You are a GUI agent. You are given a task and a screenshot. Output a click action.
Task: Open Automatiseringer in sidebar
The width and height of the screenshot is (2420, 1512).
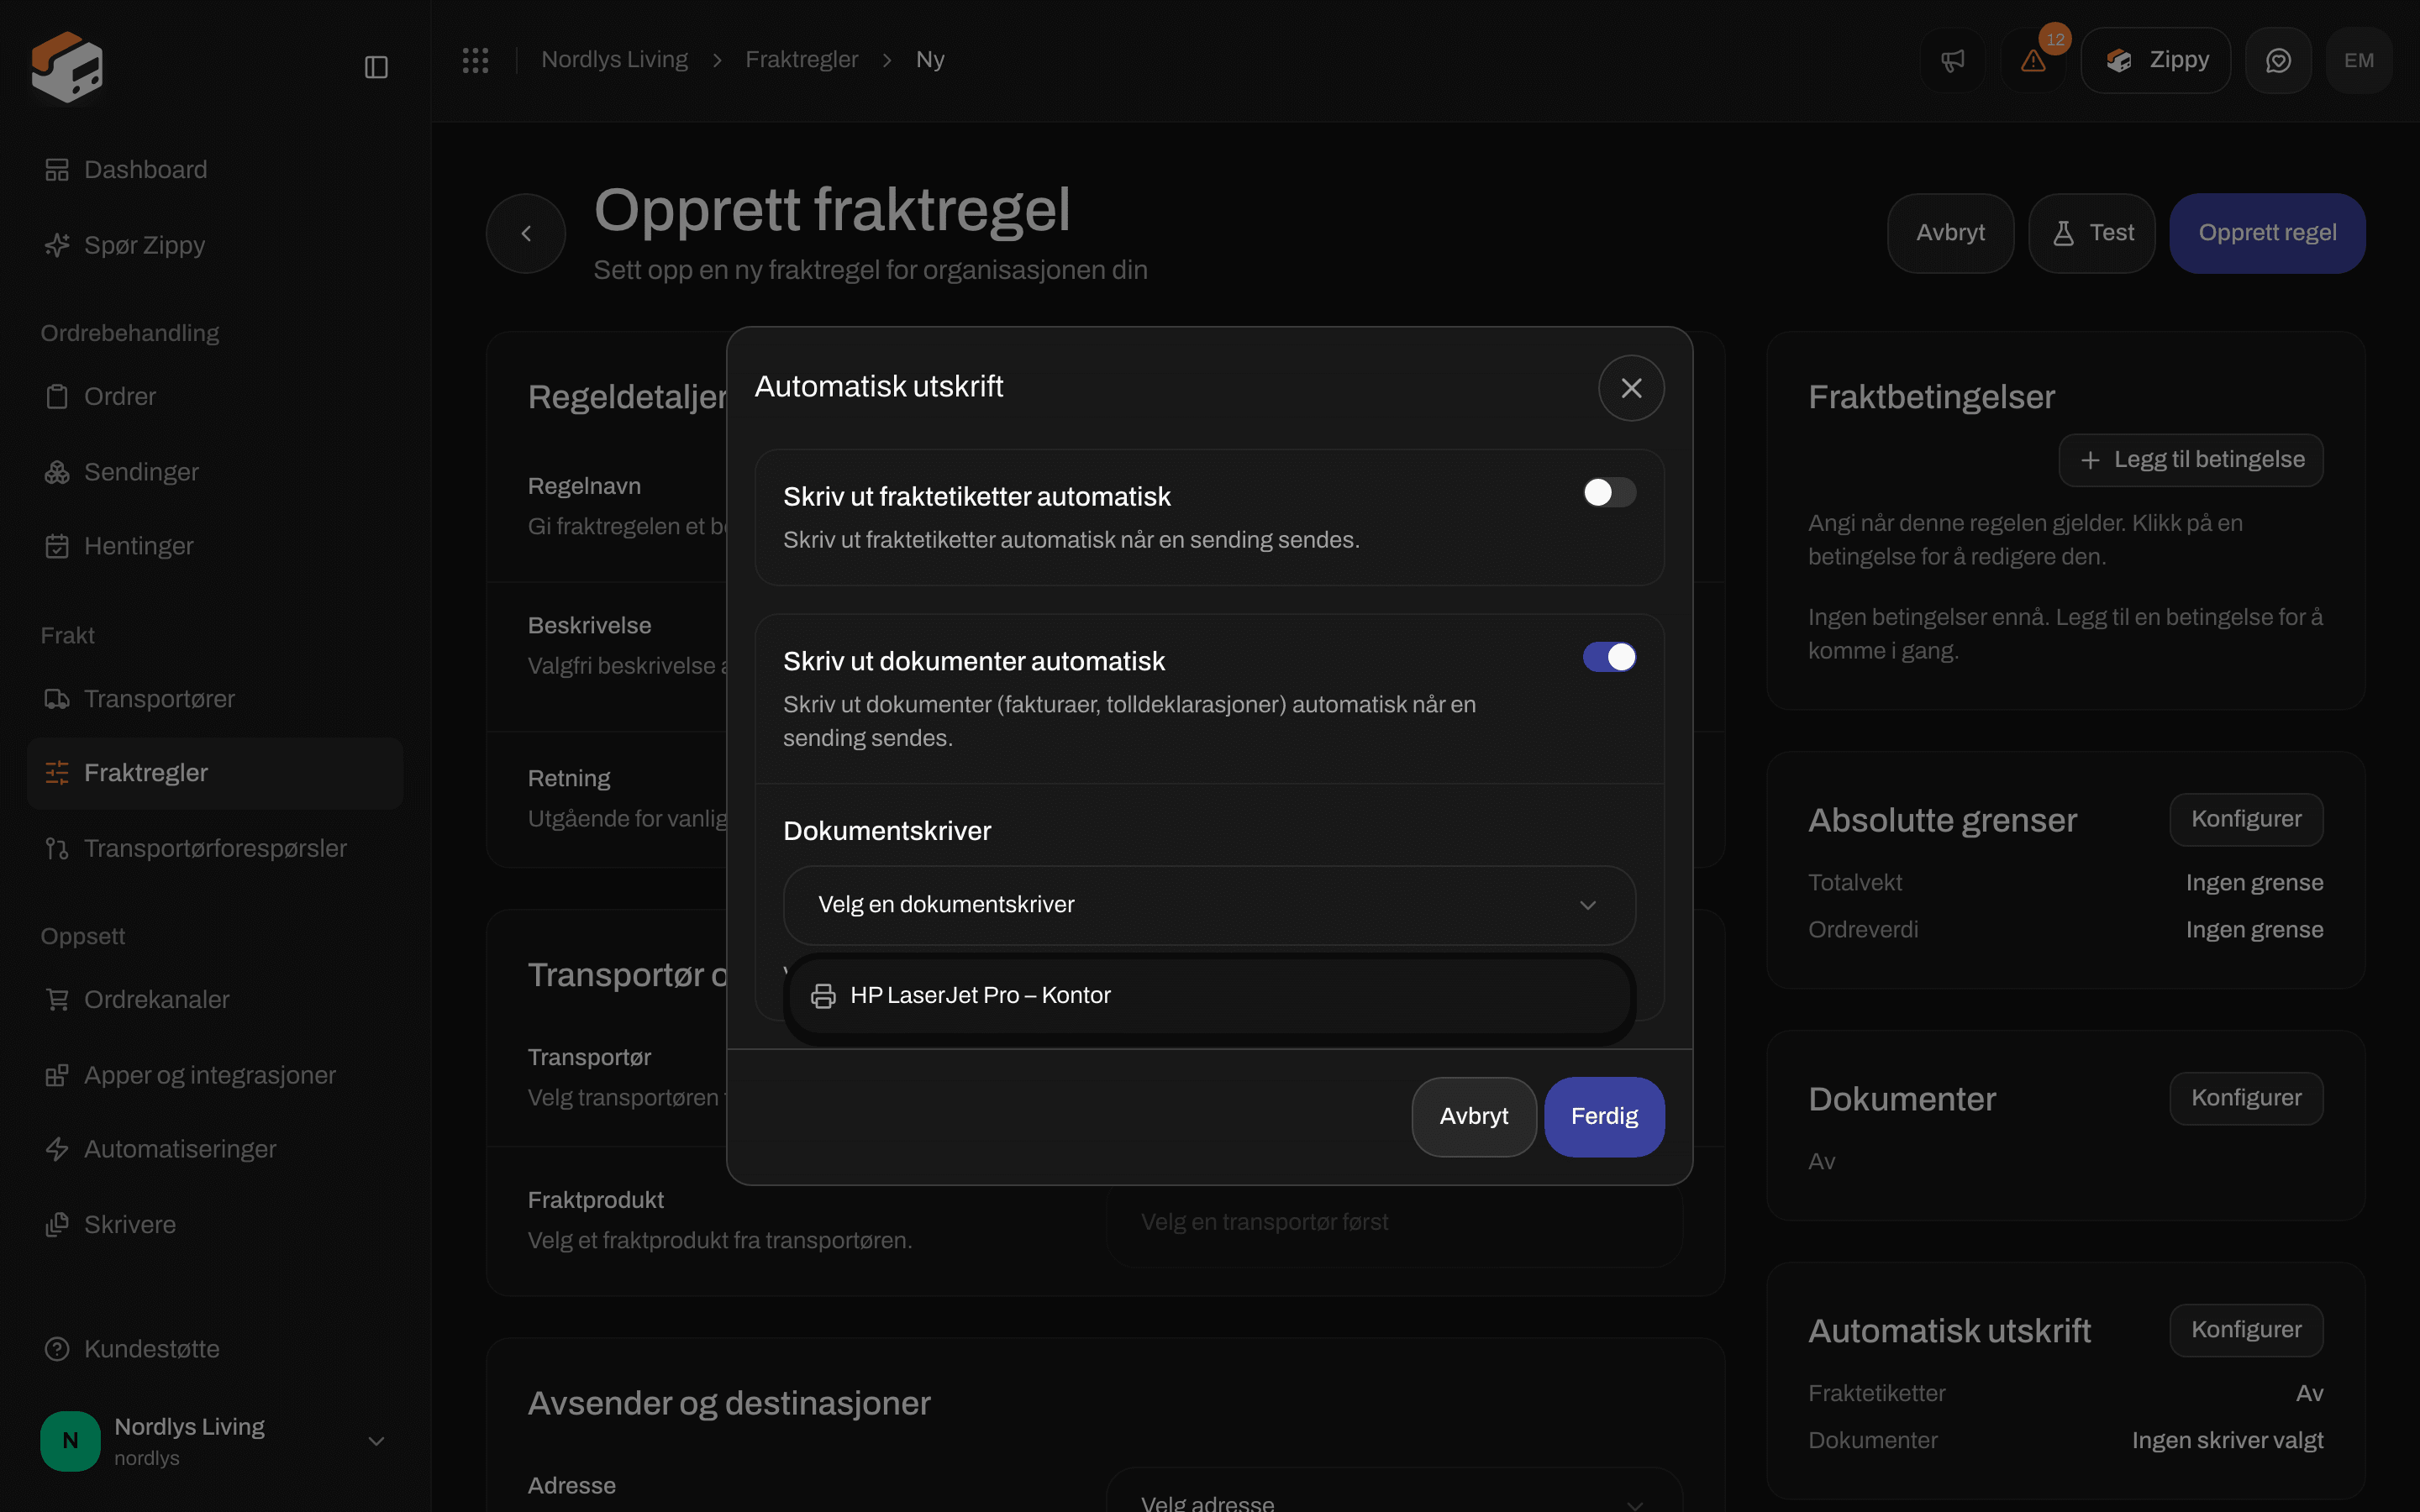click(x=215, y=1150)
